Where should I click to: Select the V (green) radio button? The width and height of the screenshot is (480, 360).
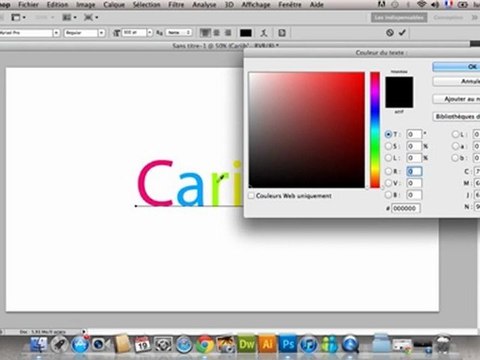(388, 183)
